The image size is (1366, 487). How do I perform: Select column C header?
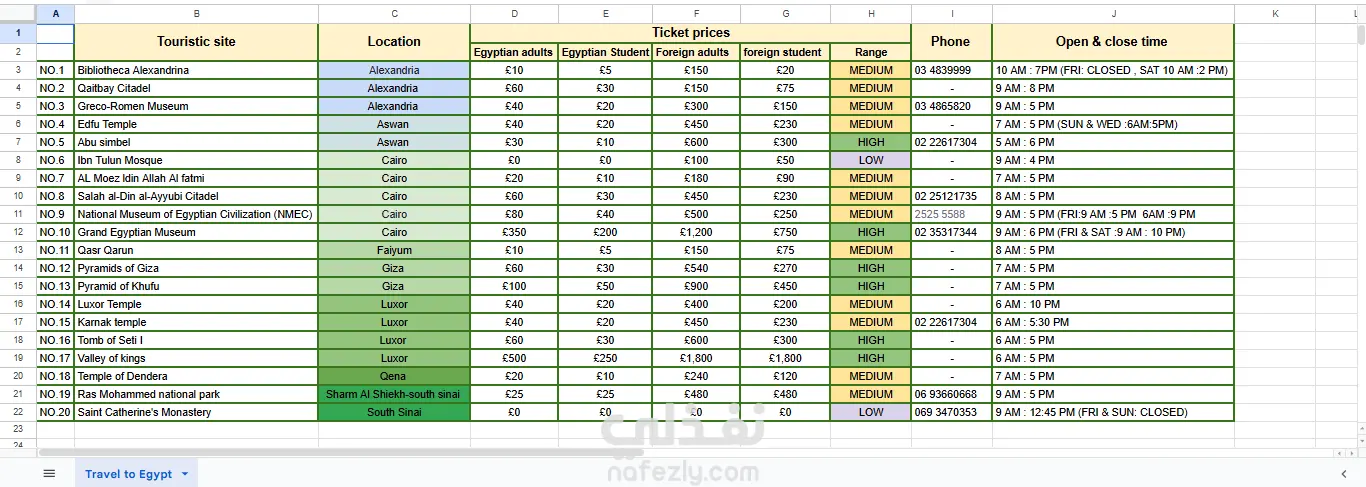pos(394,14)
